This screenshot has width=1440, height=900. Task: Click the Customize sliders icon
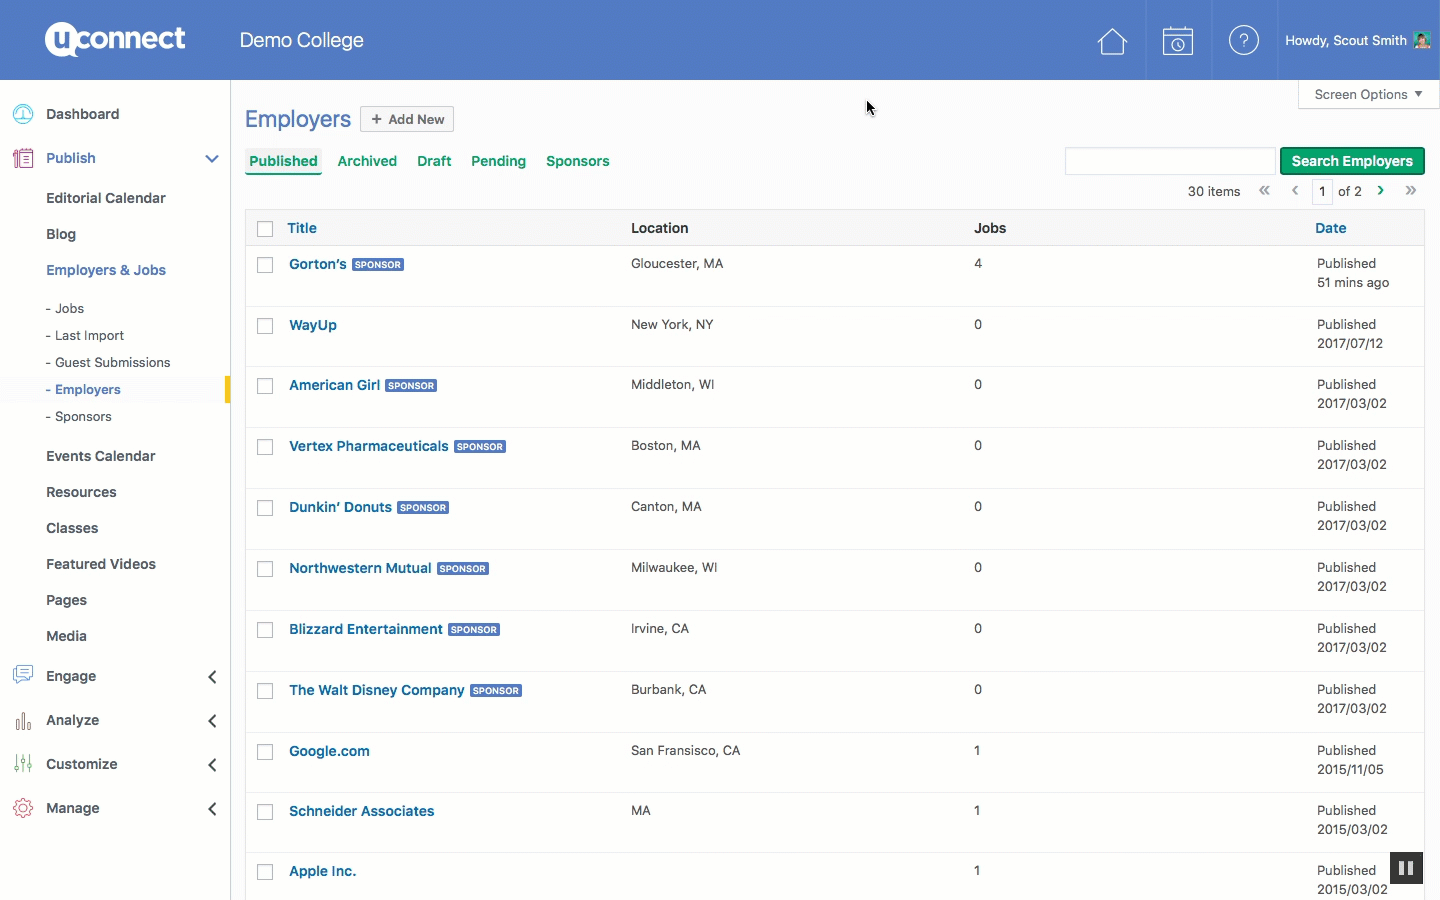click(23, 764)
